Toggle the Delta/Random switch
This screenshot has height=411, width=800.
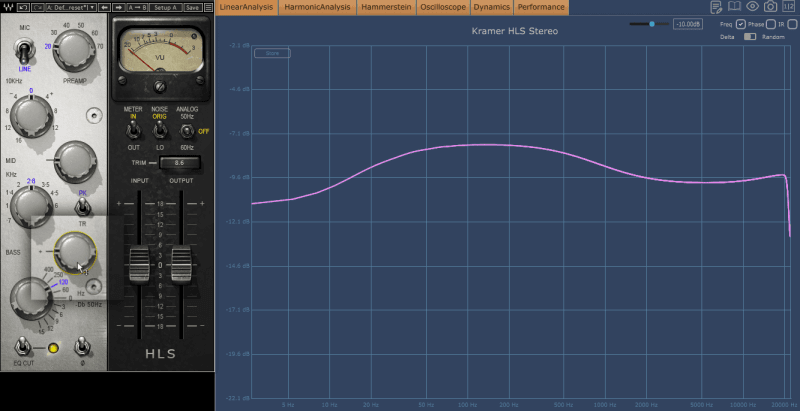(750, 37)
